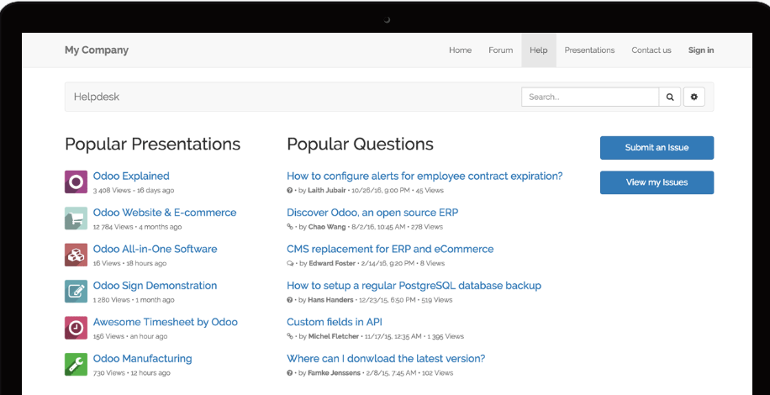Open the teal Odoo Sign Demonstration icon
Viewport: 770px width, 395px height.
[76, 291]
